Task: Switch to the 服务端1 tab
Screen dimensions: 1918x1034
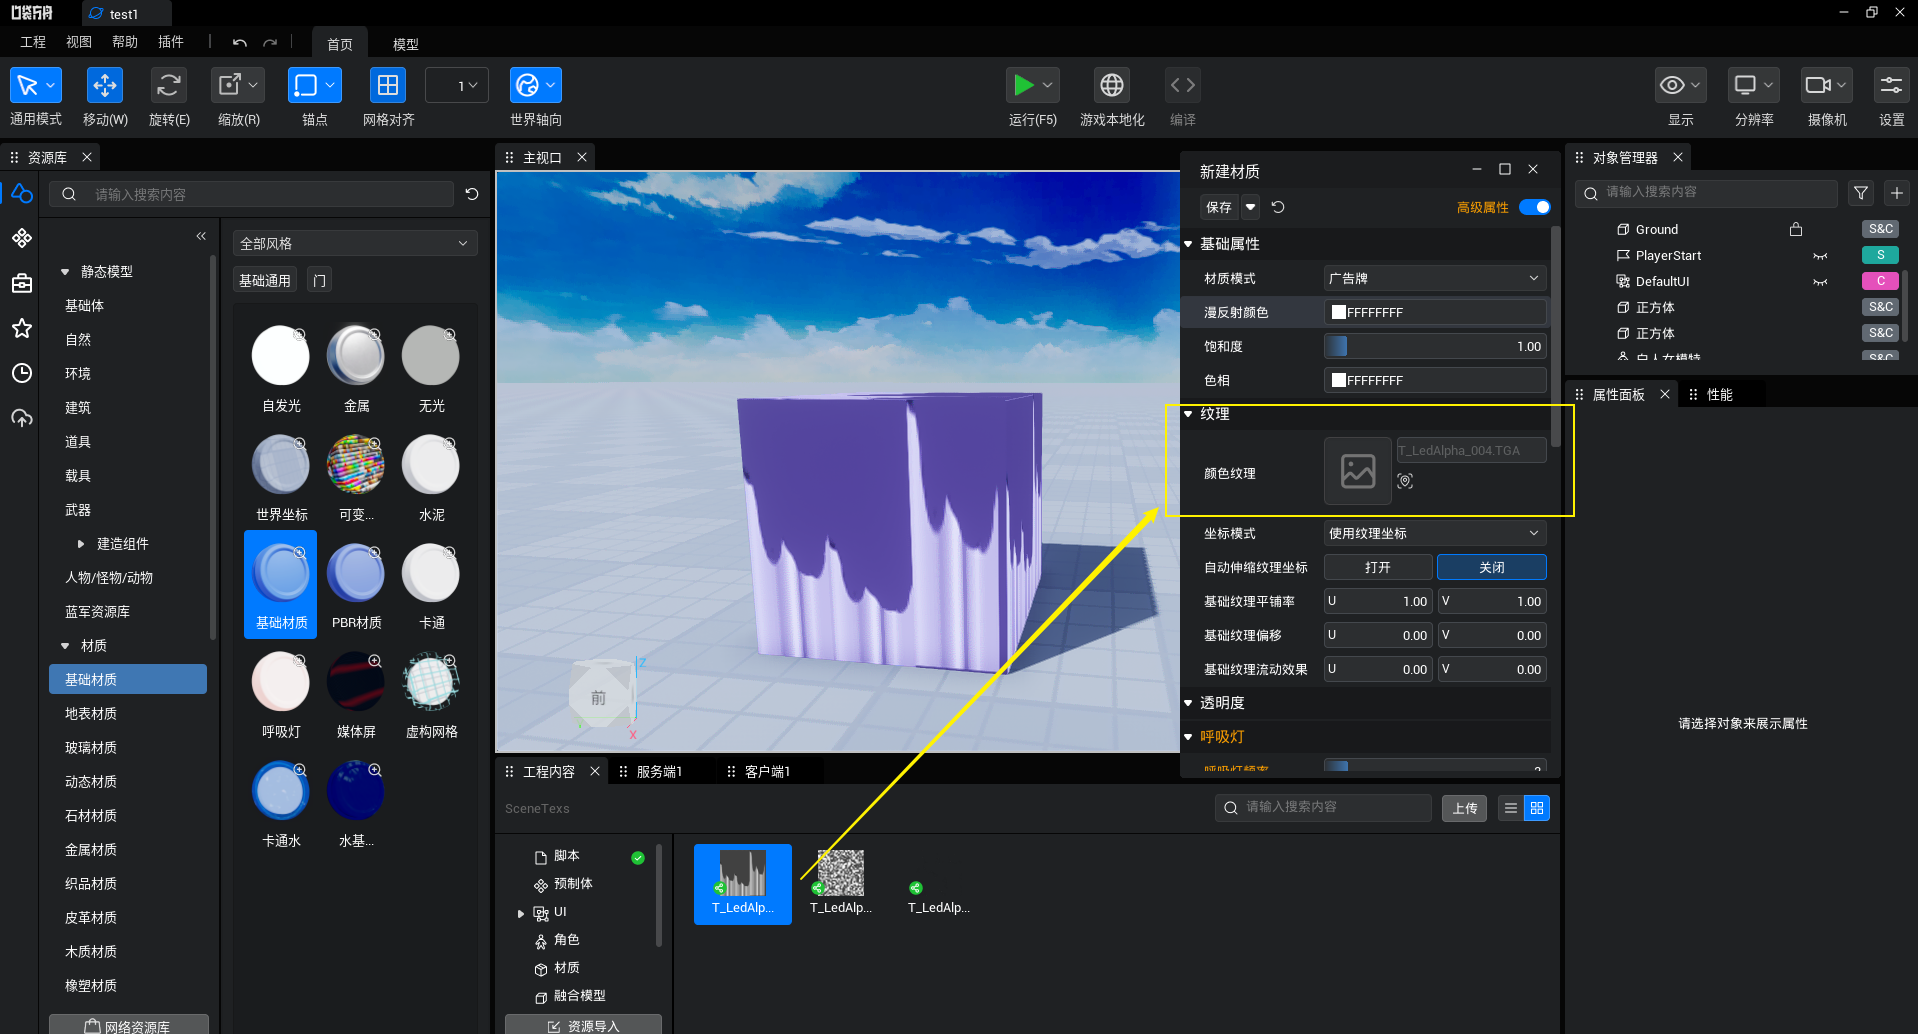Action: (x=658, y=771)
